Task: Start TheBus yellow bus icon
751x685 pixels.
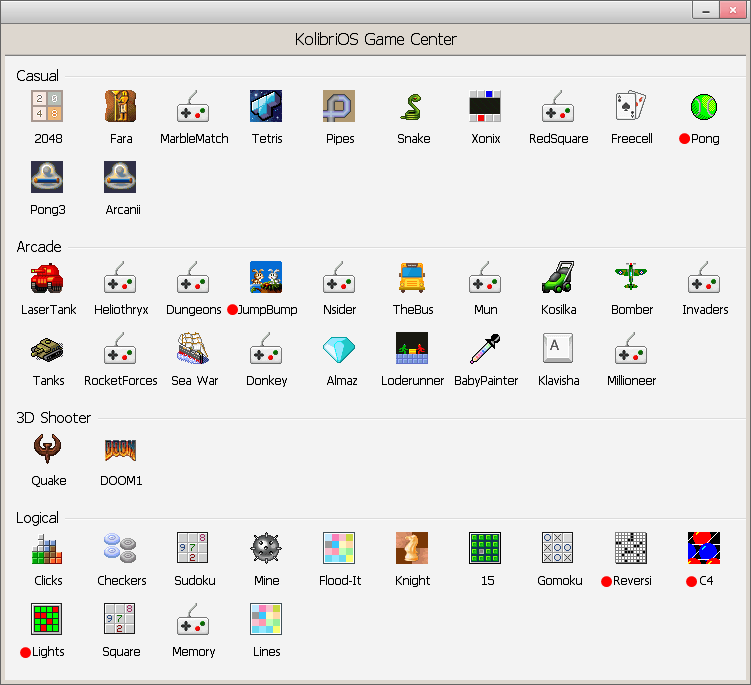Action: (412, 277)
